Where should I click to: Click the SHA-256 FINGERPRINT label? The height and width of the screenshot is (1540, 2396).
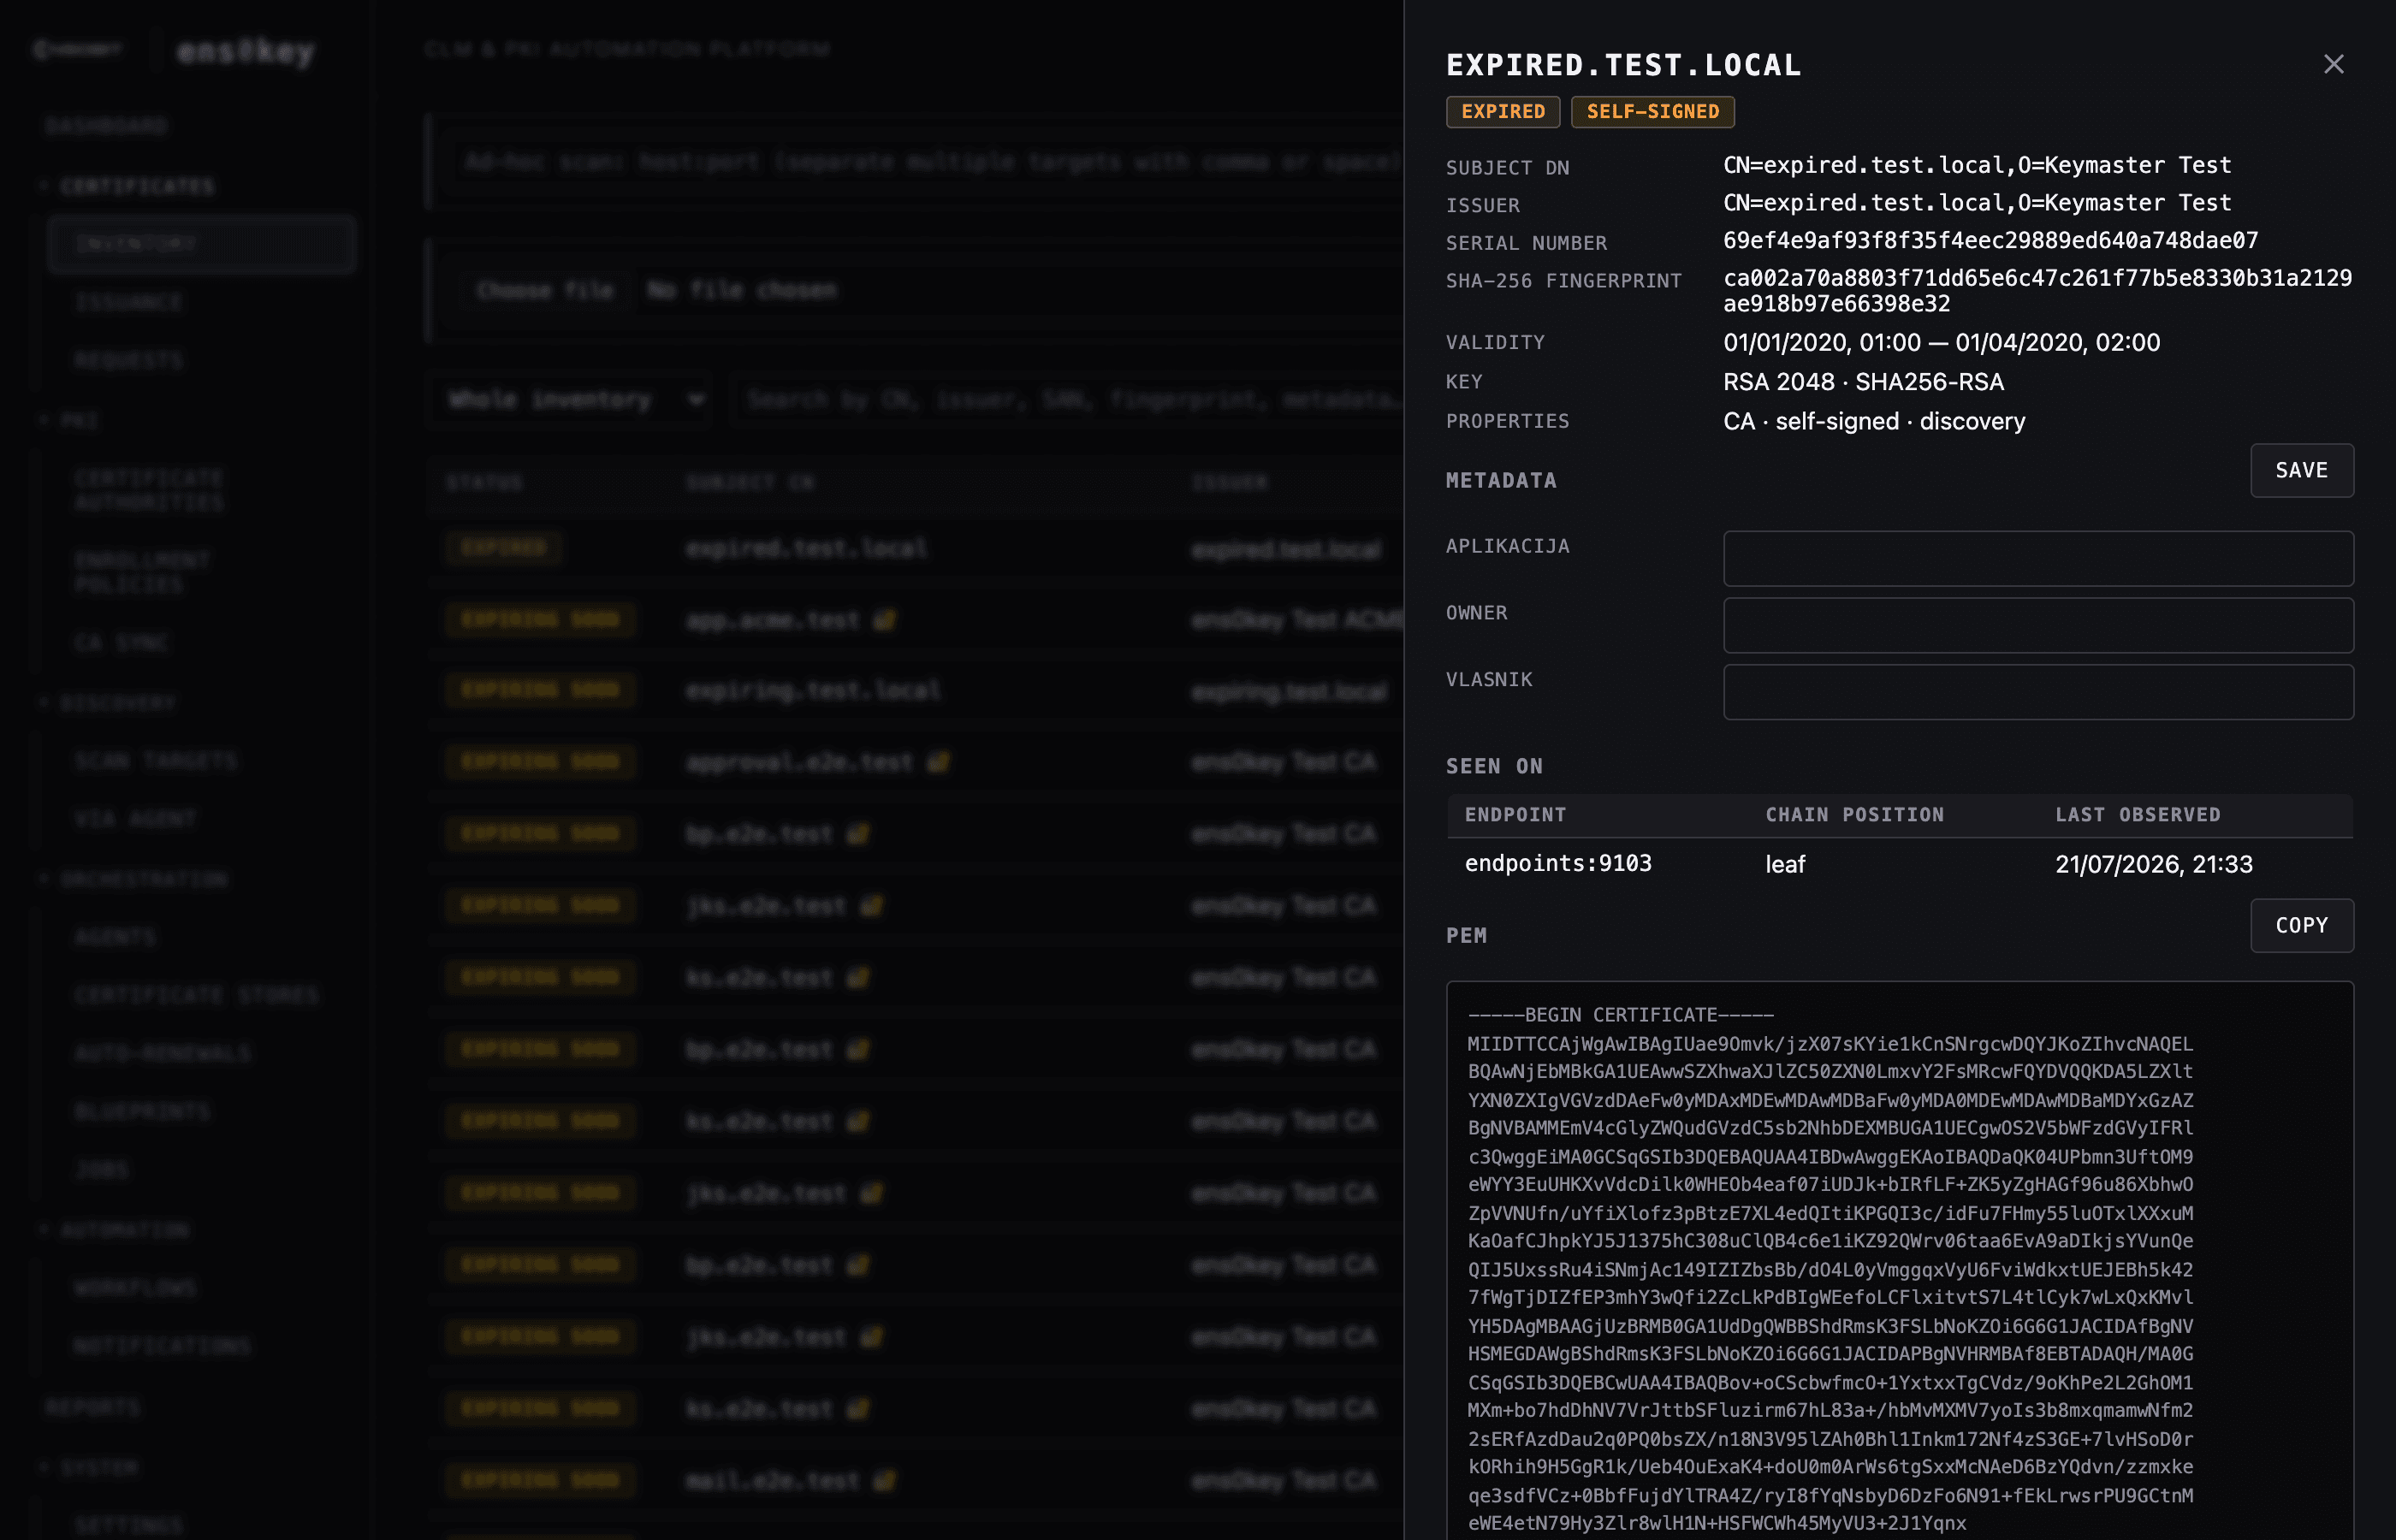pyautogui.click(x=1563, y=281)
